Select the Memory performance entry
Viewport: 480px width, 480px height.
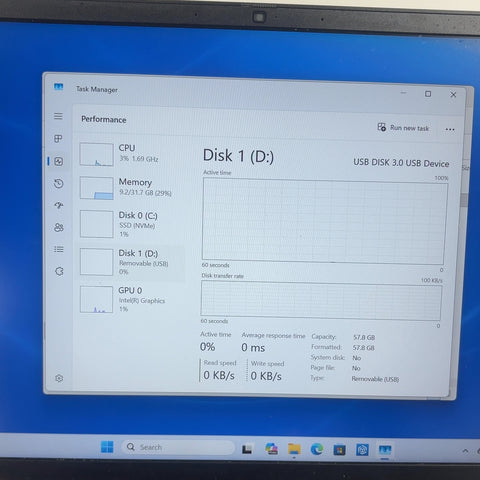[132, 188]
